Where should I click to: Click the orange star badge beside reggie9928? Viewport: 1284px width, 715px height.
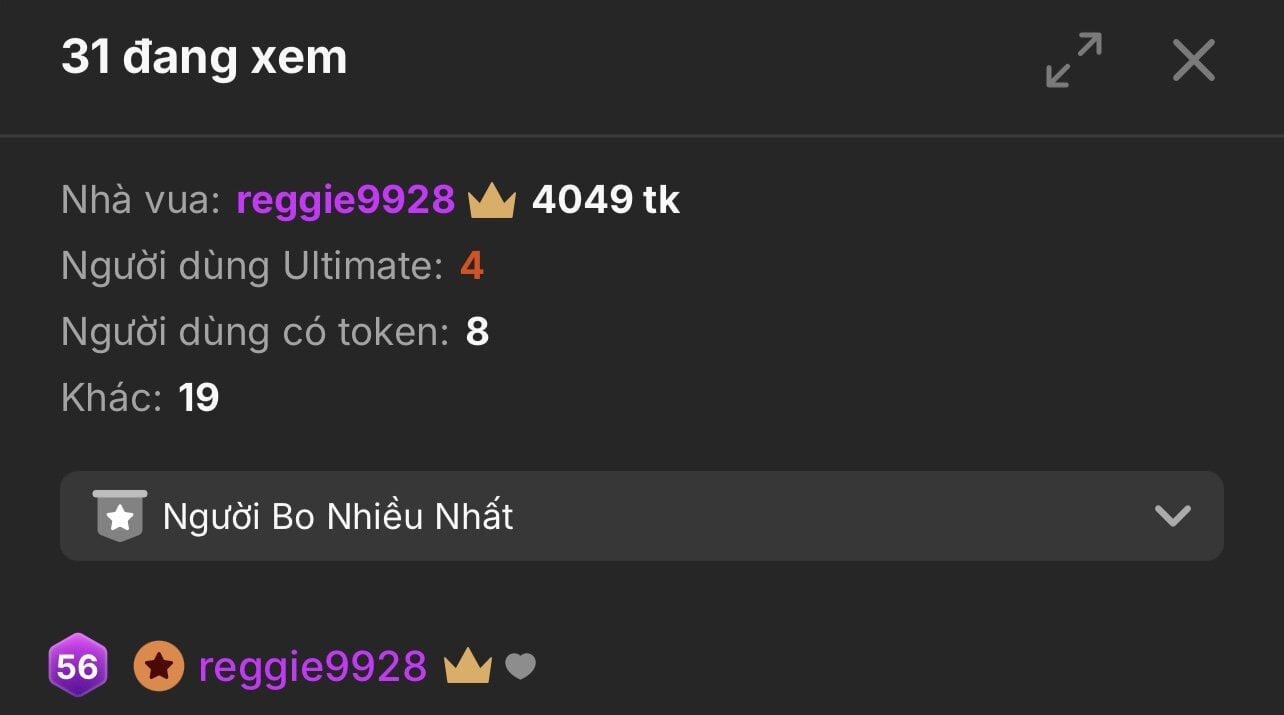pyautogui.click(x=158, y=667)
